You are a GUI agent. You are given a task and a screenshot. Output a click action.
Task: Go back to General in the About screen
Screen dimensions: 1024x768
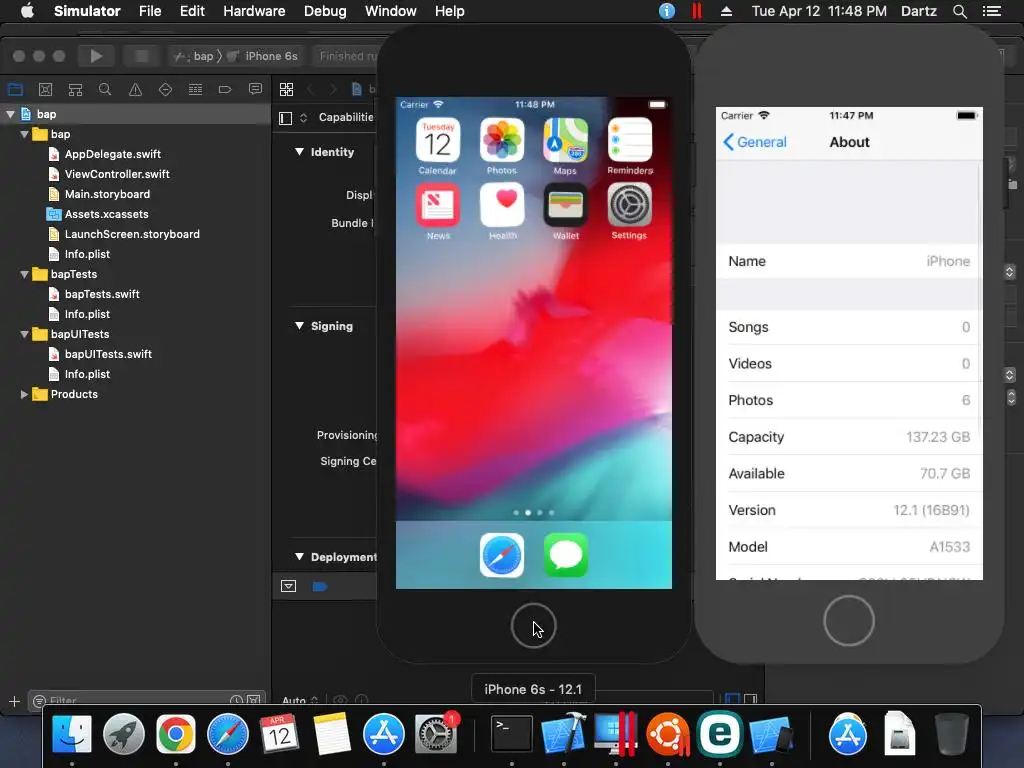tap(755, 142)
